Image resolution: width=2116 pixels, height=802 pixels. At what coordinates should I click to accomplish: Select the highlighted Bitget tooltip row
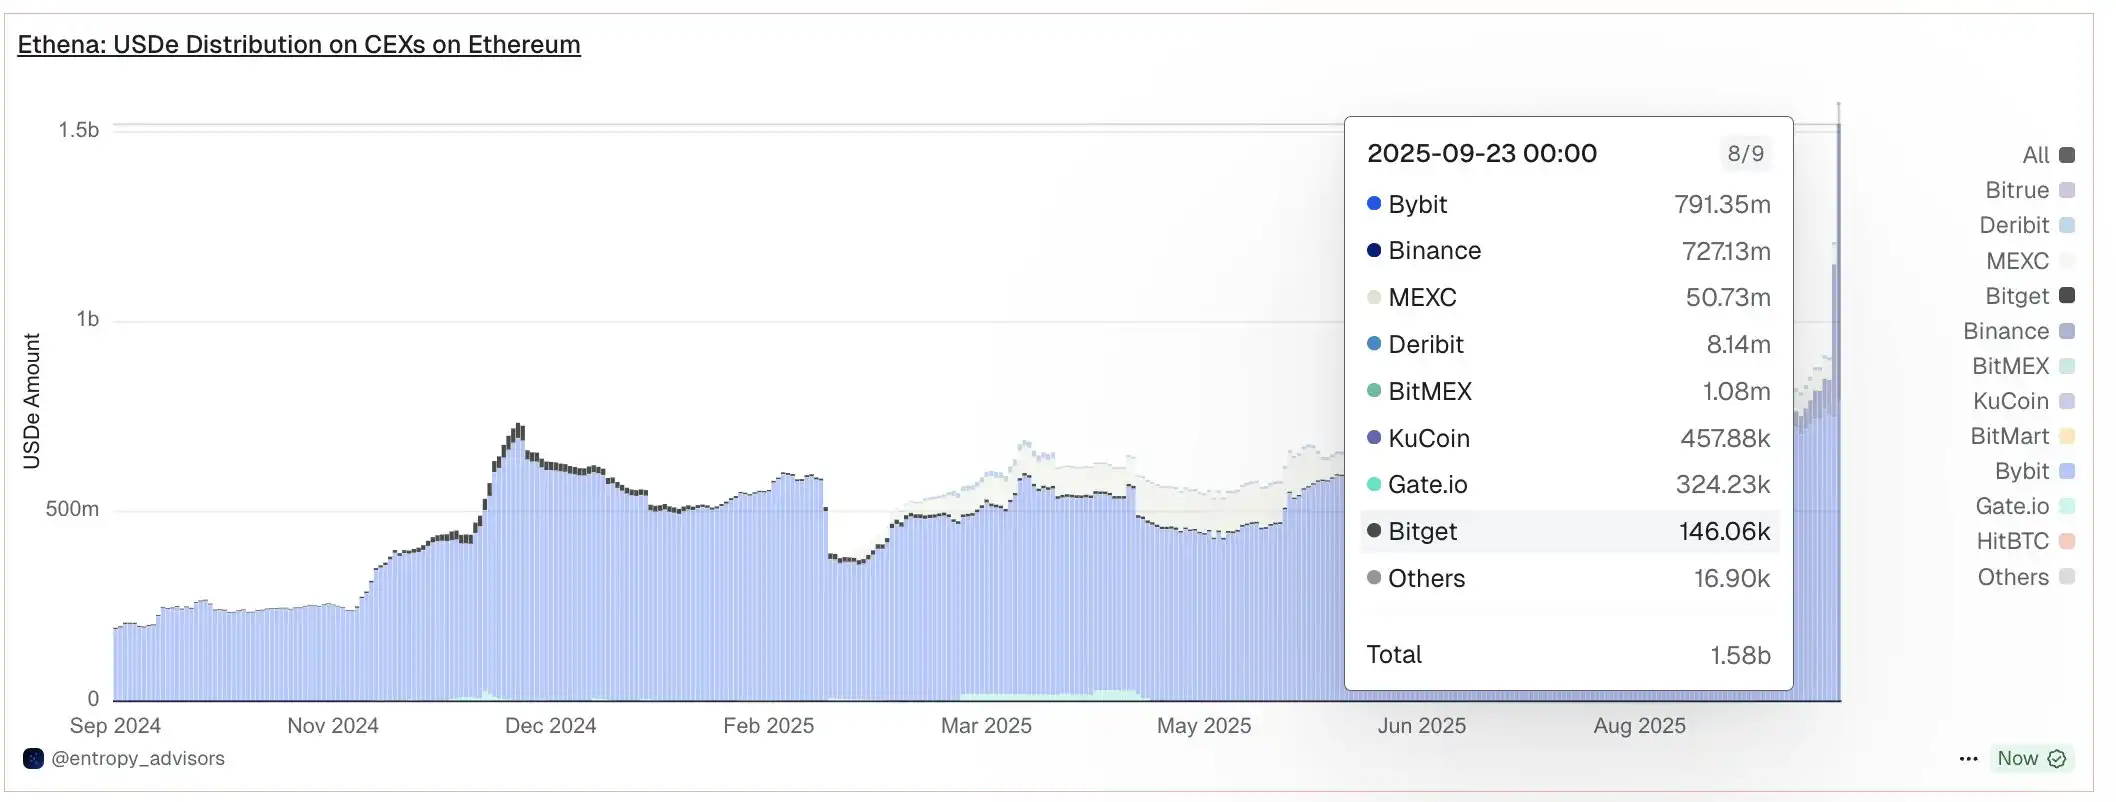[x=1568, y=531]
